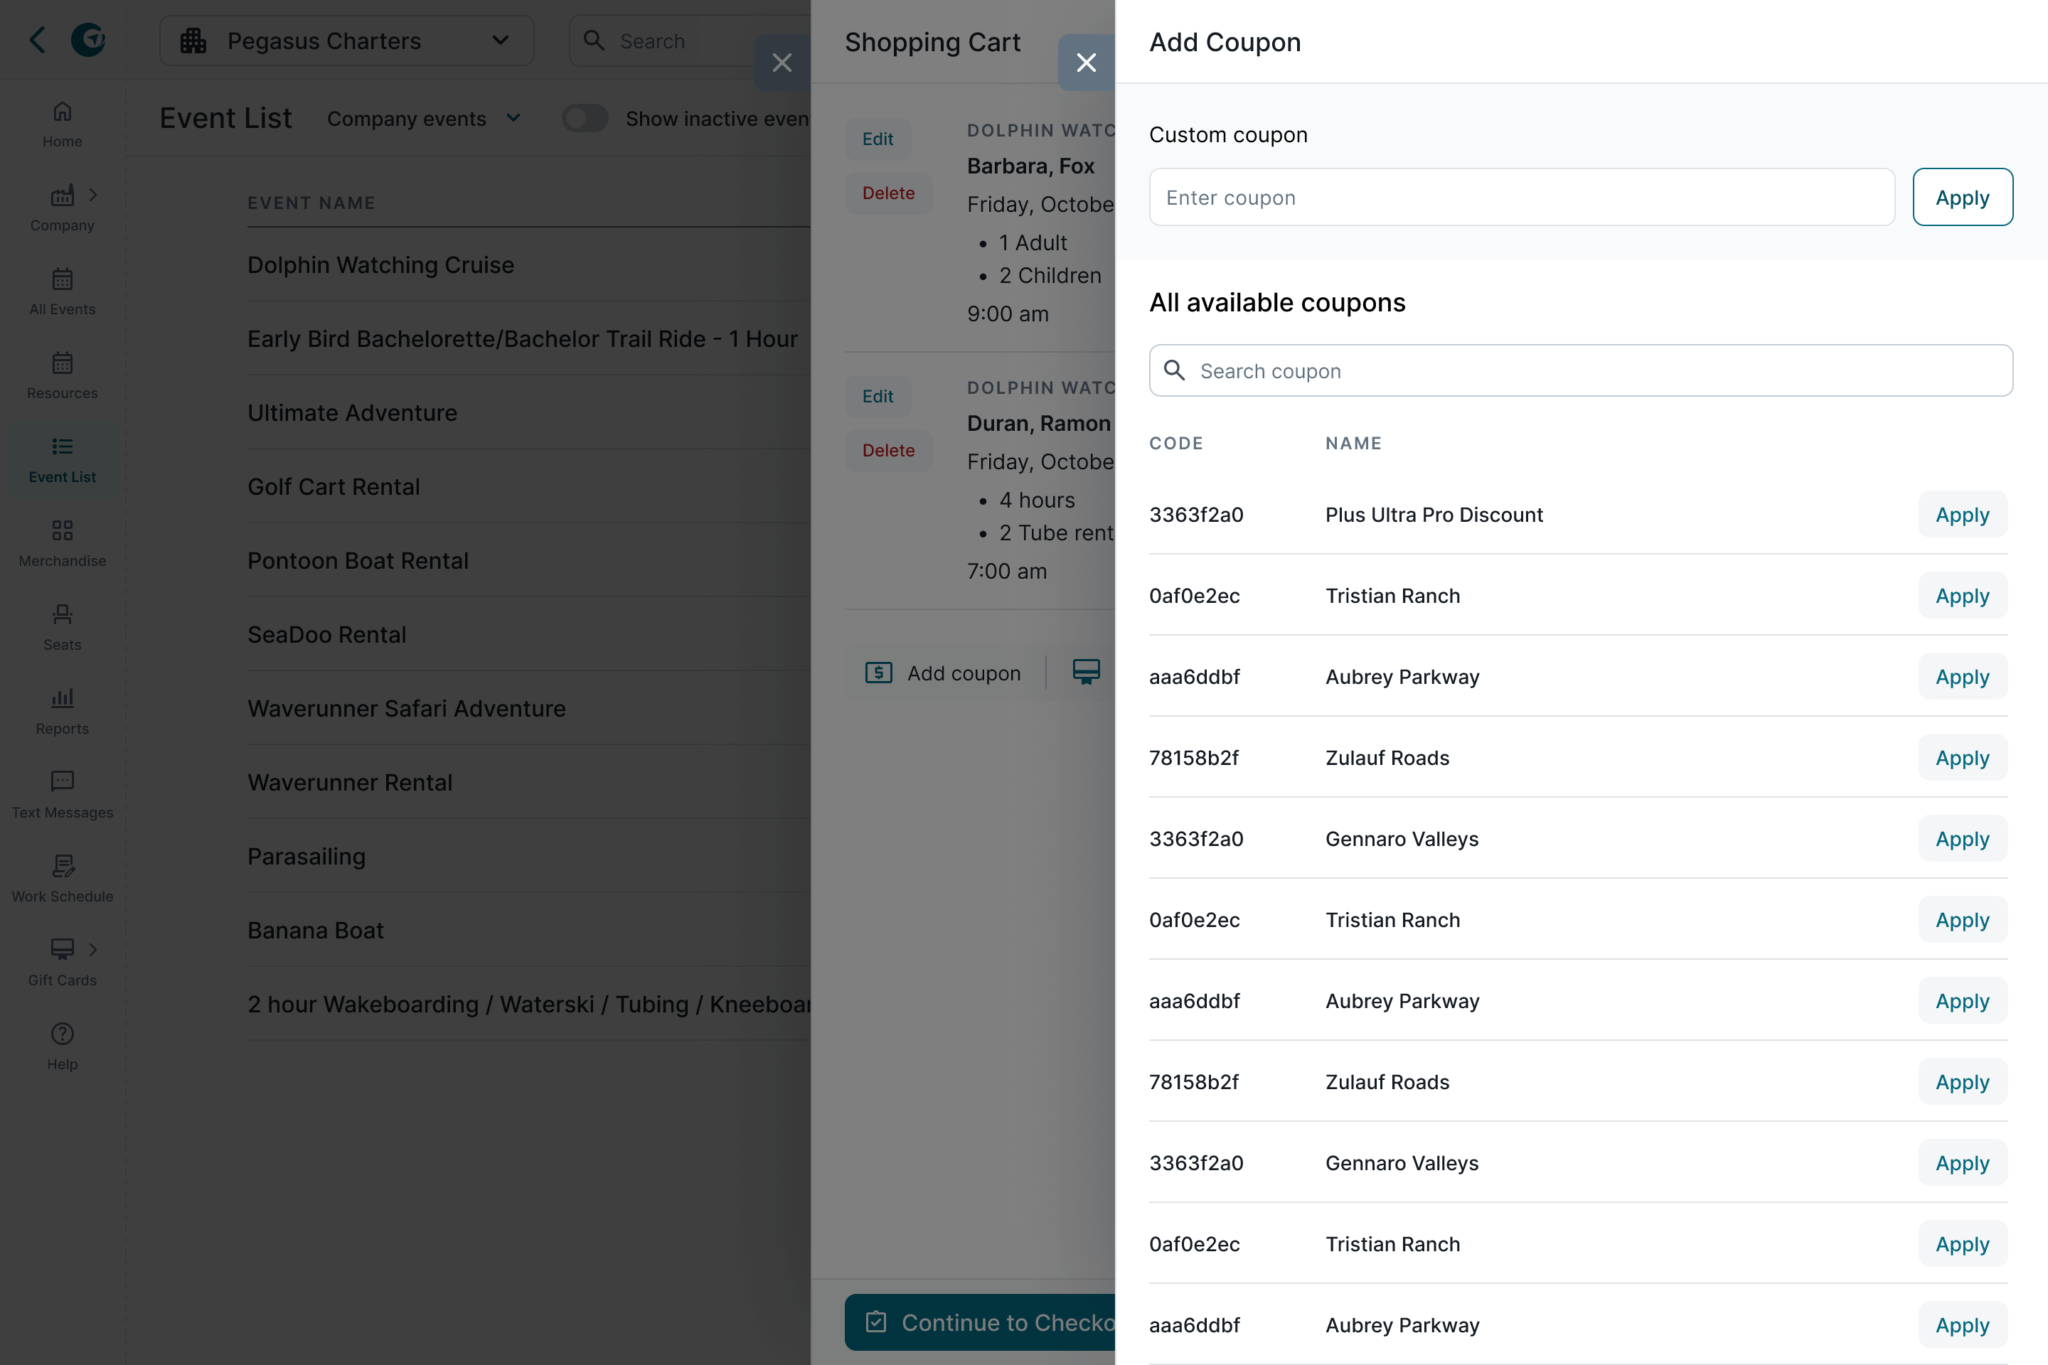
Task: Delete the Duran, Ramon cart item
Action: (x=887, y=450)
